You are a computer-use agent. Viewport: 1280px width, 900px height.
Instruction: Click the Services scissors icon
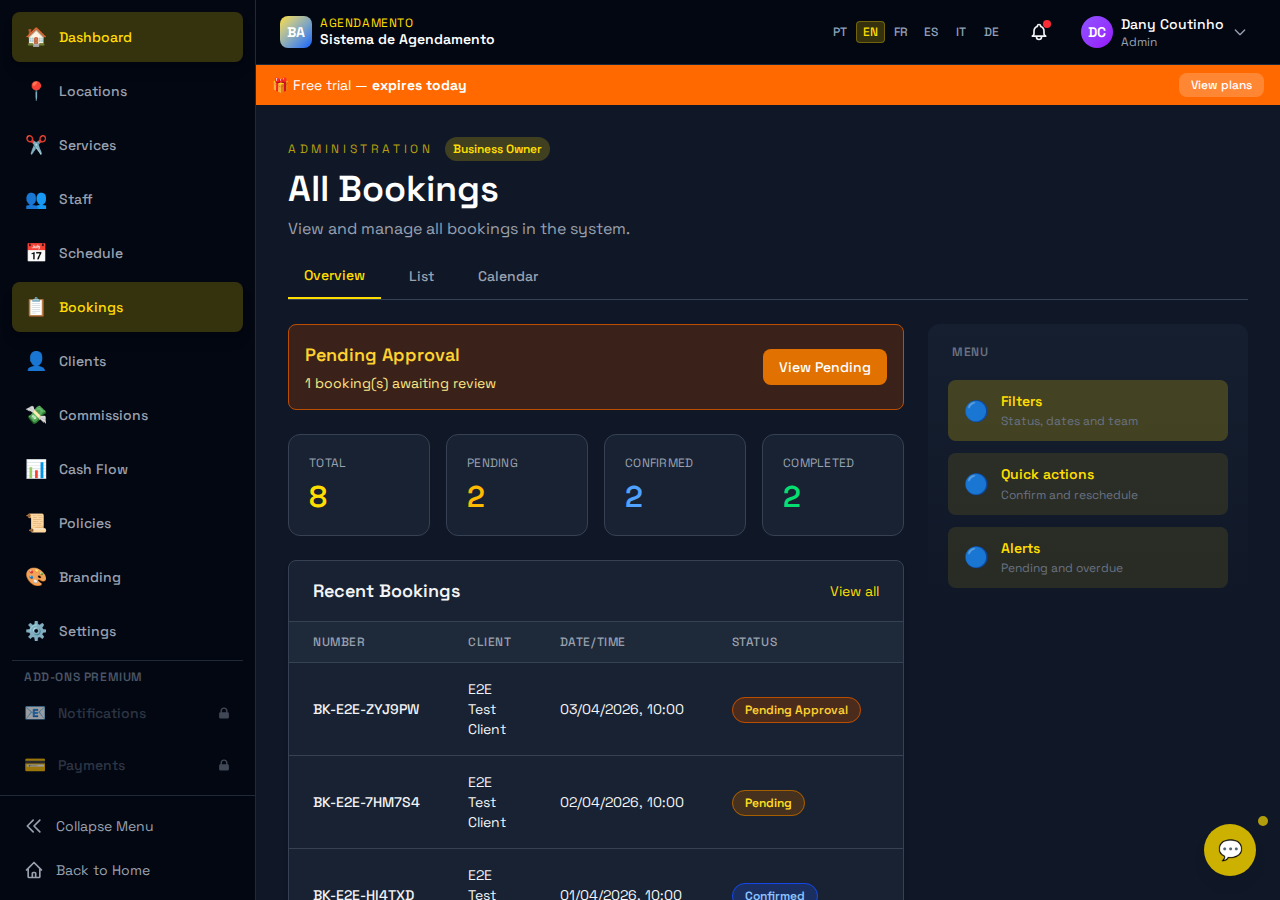tap(36, 145)
